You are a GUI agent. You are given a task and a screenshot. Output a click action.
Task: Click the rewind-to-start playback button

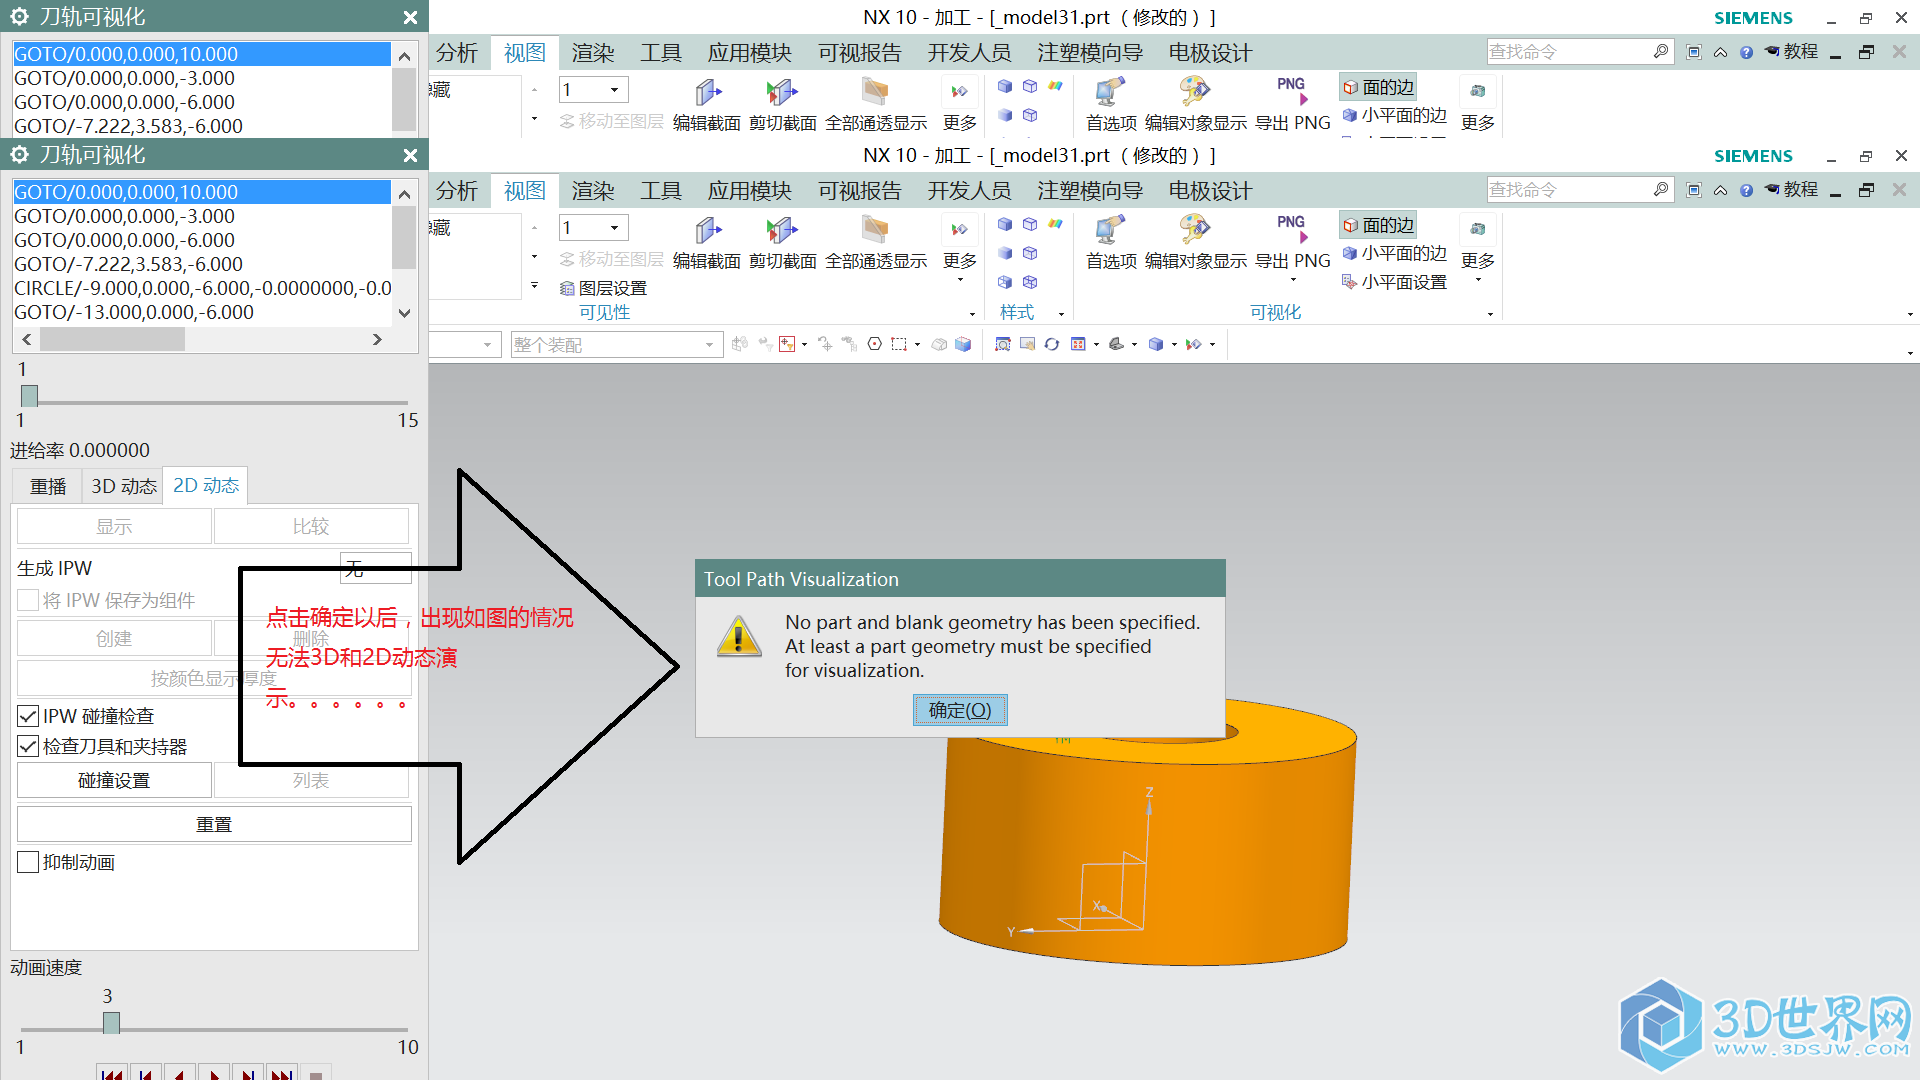coord(111,1074)
